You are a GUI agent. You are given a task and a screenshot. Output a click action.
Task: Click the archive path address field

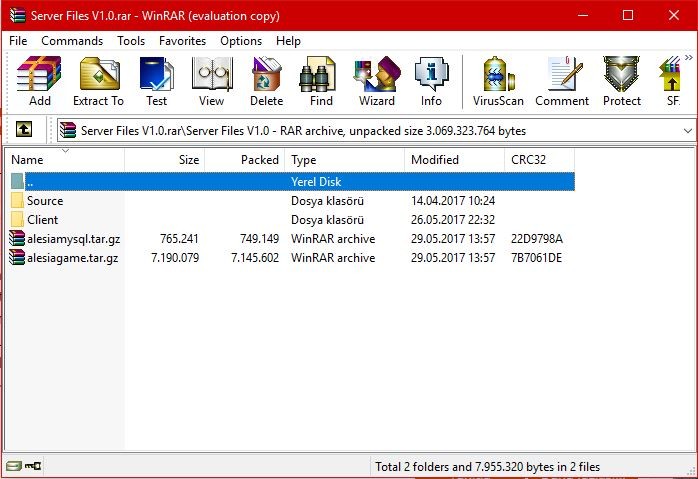[x=376, y=130]
